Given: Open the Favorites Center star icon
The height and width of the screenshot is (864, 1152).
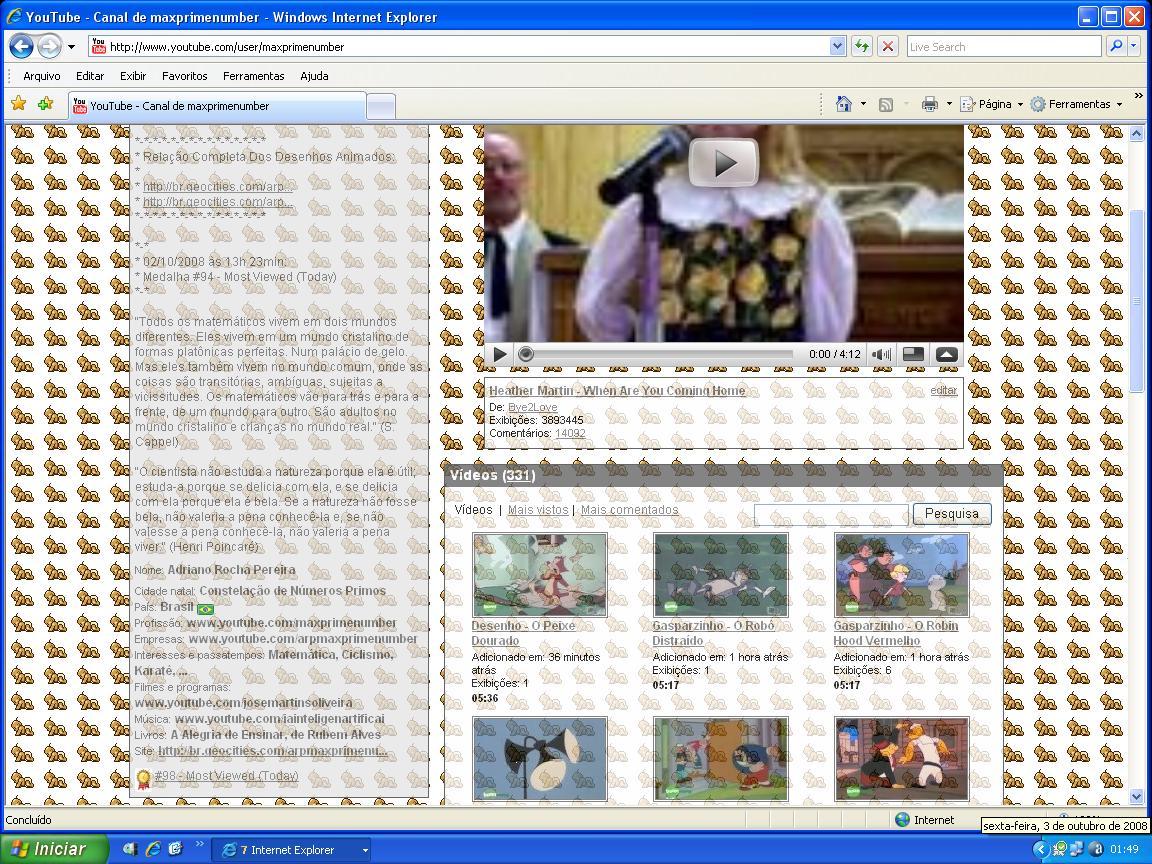Looking at the screenshot, I should pyautogui.click(x=19, y=104).
